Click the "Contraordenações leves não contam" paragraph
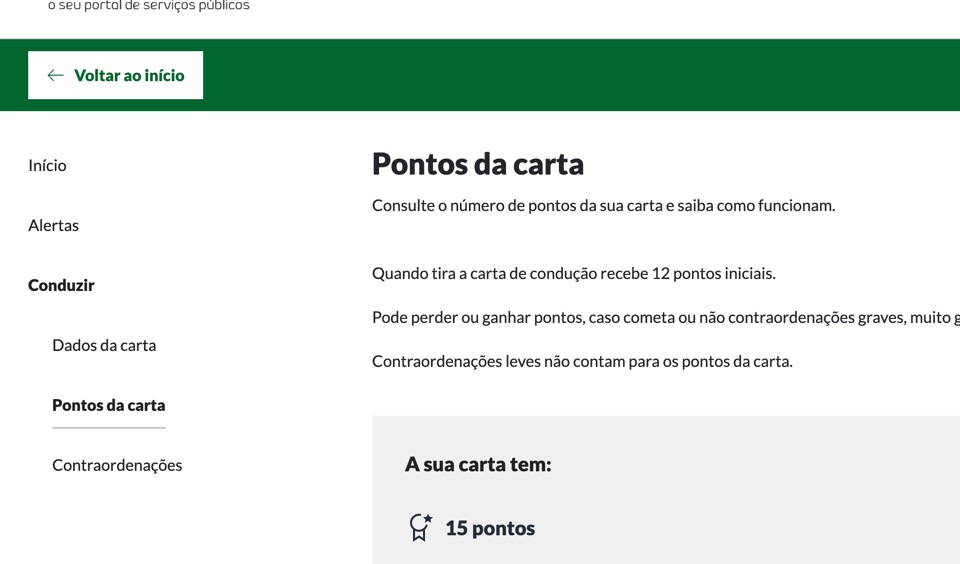Viewport: 960px width, 564px height. tap(582, 362)
